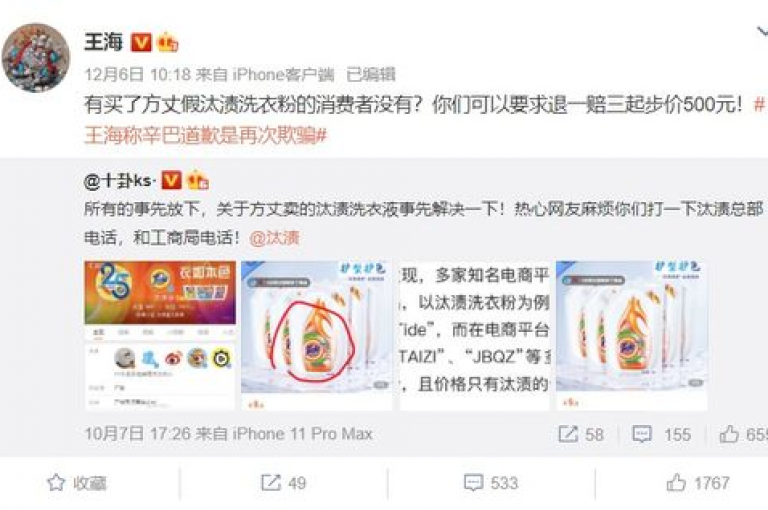Image resolution: width=768 pixels, height=510 pixels.
Task: Favorite this post with 收藏 star
Action: [x=77, y=483]
